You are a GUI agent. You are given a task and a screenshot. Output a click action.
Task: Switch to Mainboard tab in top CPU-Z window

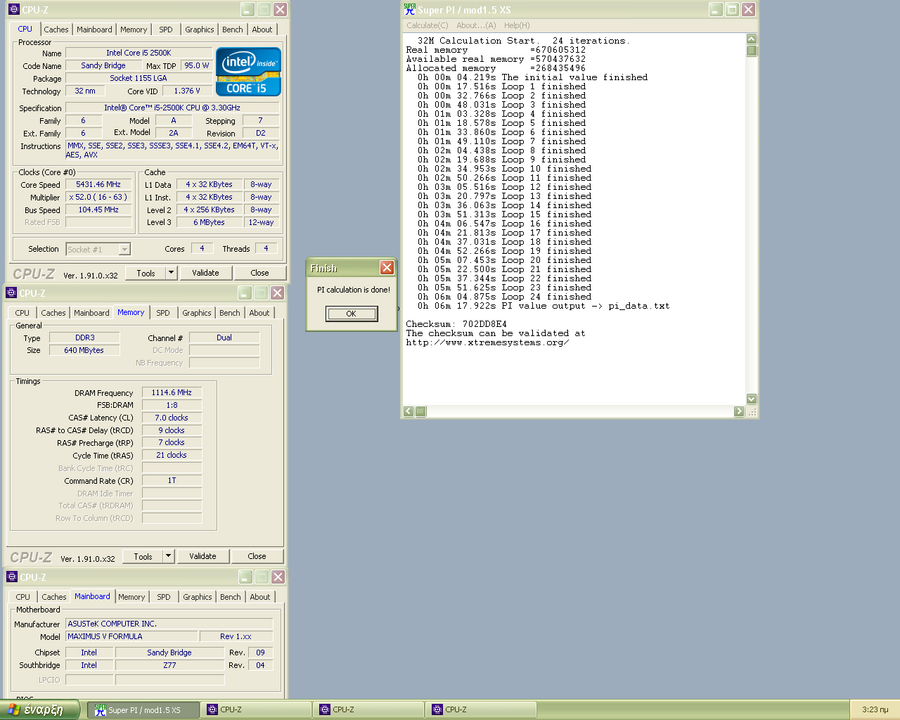click(94, 29)
